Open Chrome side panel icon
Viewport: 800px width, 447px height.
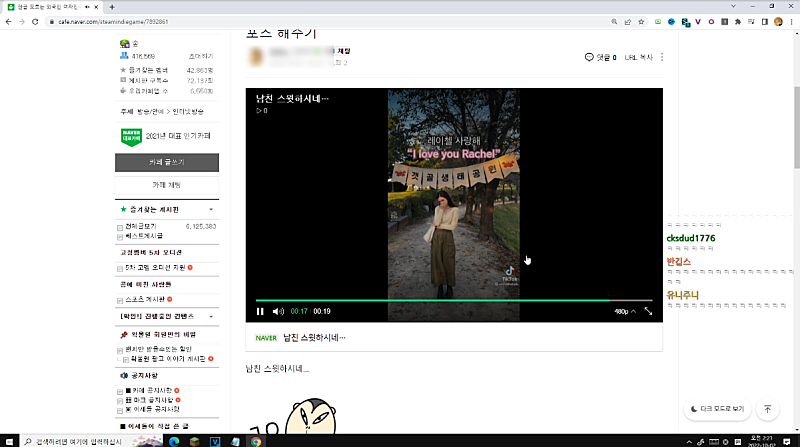(764, 22)
